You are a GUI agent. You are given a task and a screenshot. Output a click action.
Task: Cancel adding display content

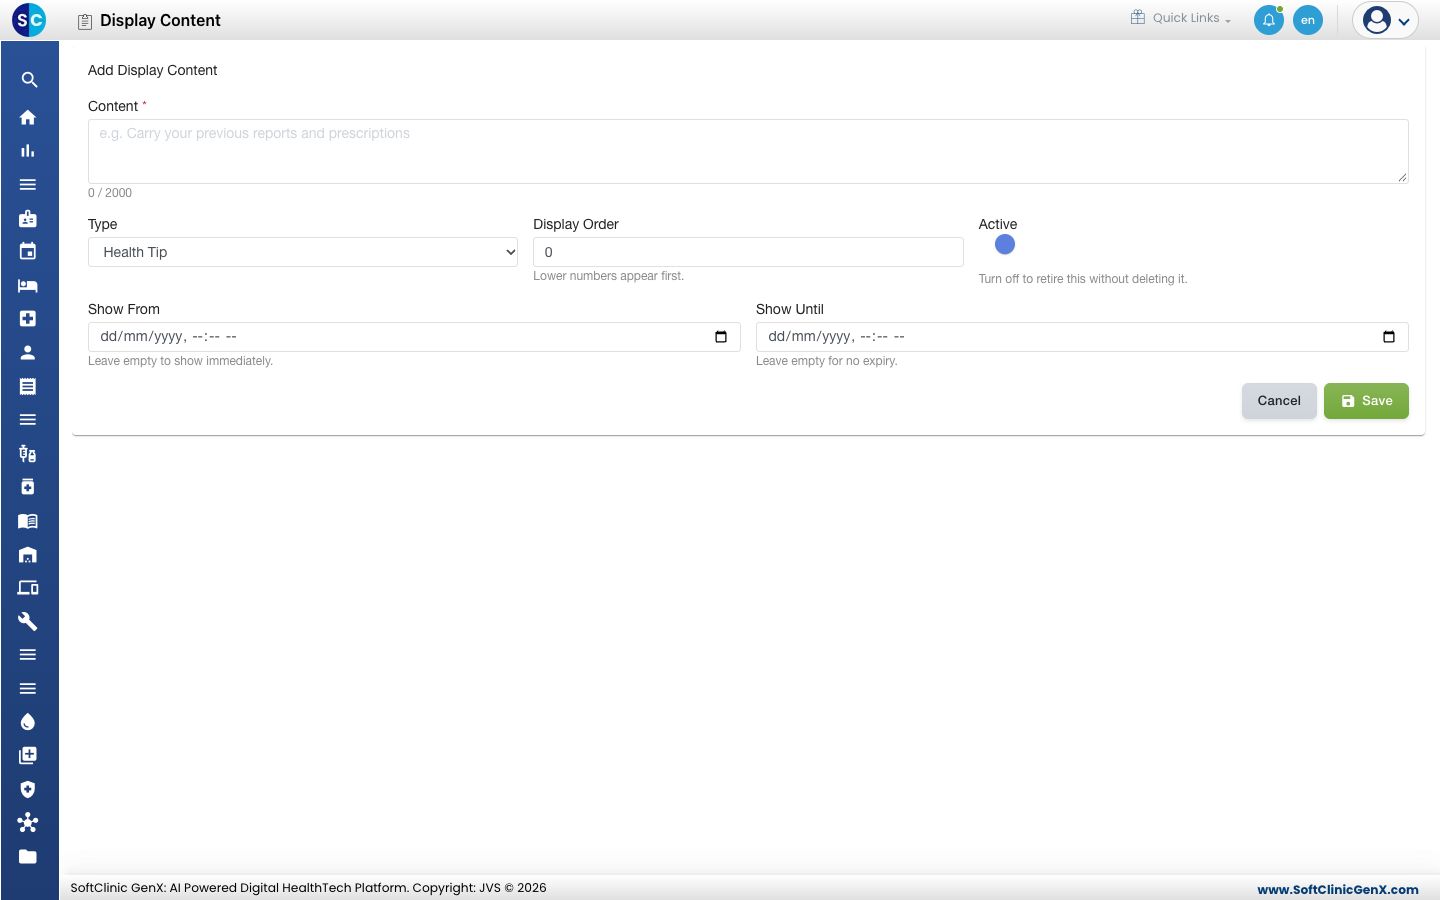pyautogui.click(x=1279, y=401)
